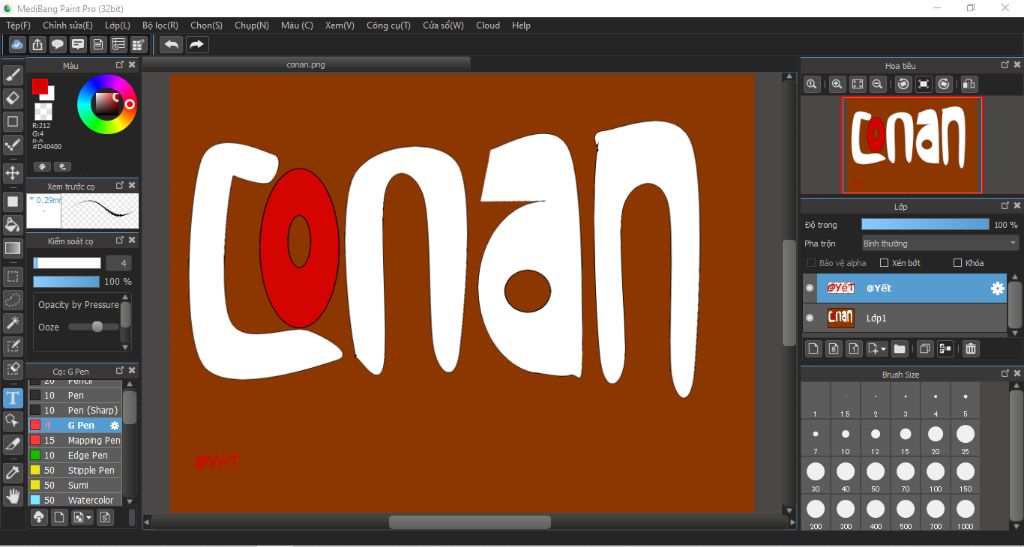
Task: Check the Bảo vệ alpha checkbox
Action: [811, 263]
